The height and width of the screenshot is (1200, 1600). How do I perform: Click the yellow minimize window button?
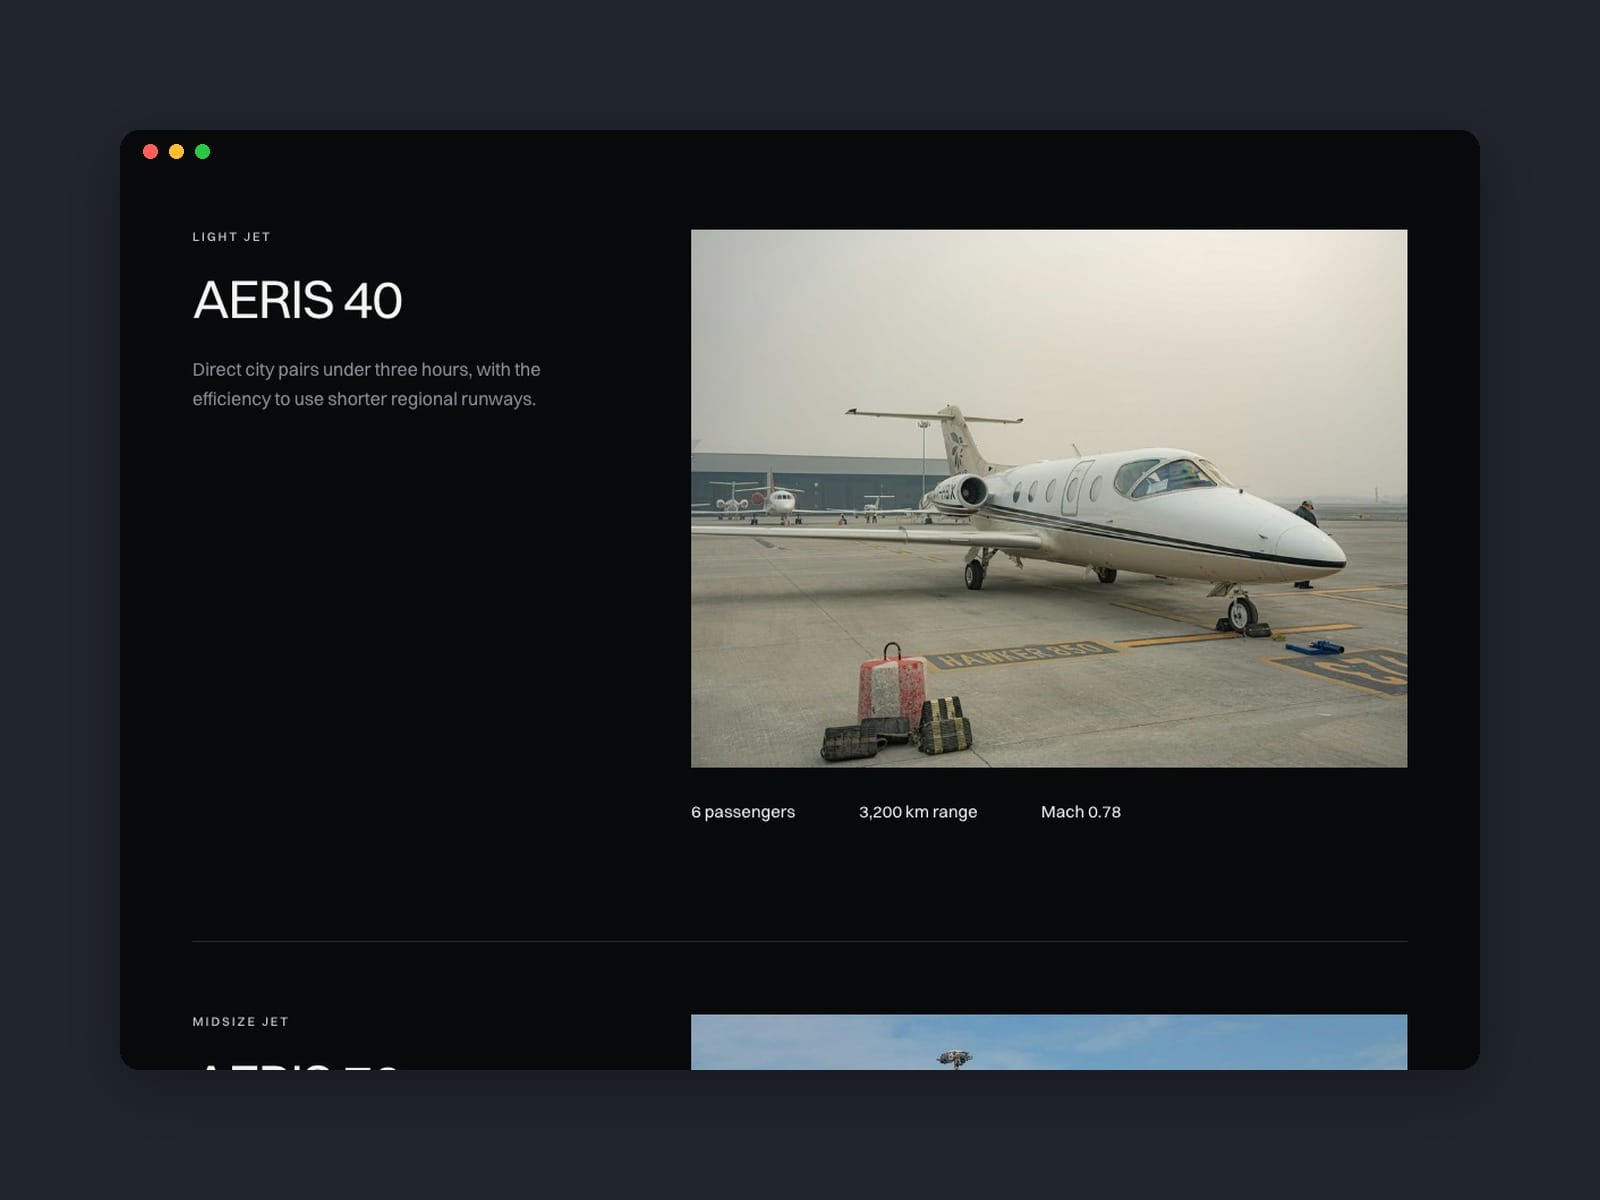tap(177, 152)
